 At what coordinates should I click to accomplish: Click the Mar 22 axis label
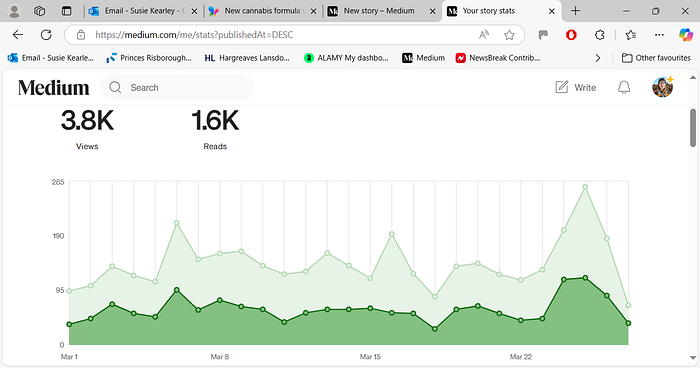coord(521,357)
